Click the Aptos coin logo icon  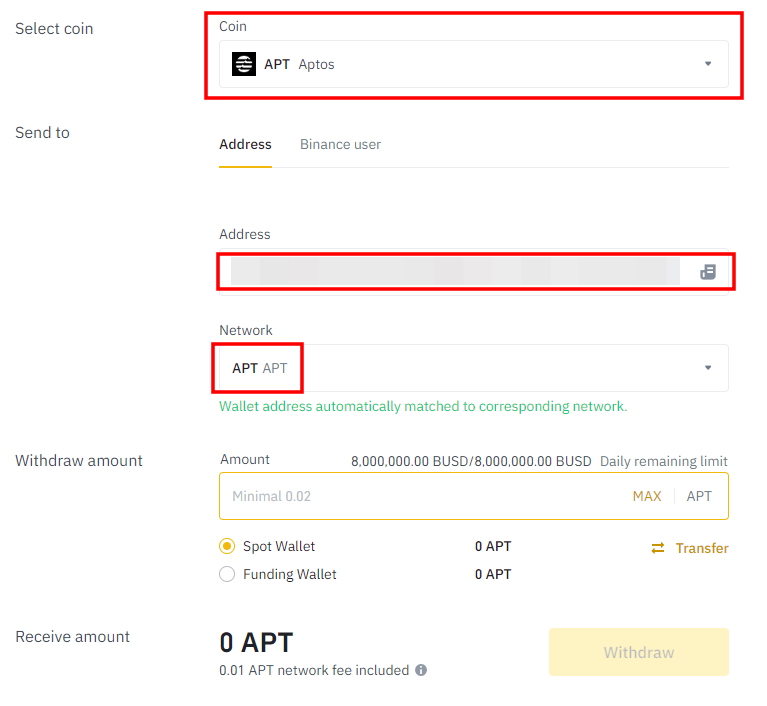coord(244,64)
